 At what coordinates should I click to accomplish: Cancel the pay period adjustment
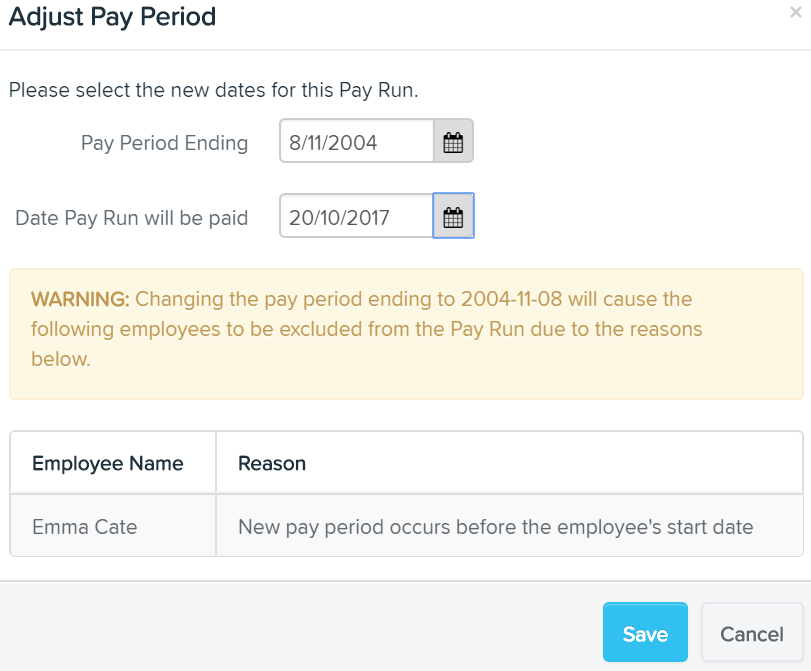[x=752, y=632]
